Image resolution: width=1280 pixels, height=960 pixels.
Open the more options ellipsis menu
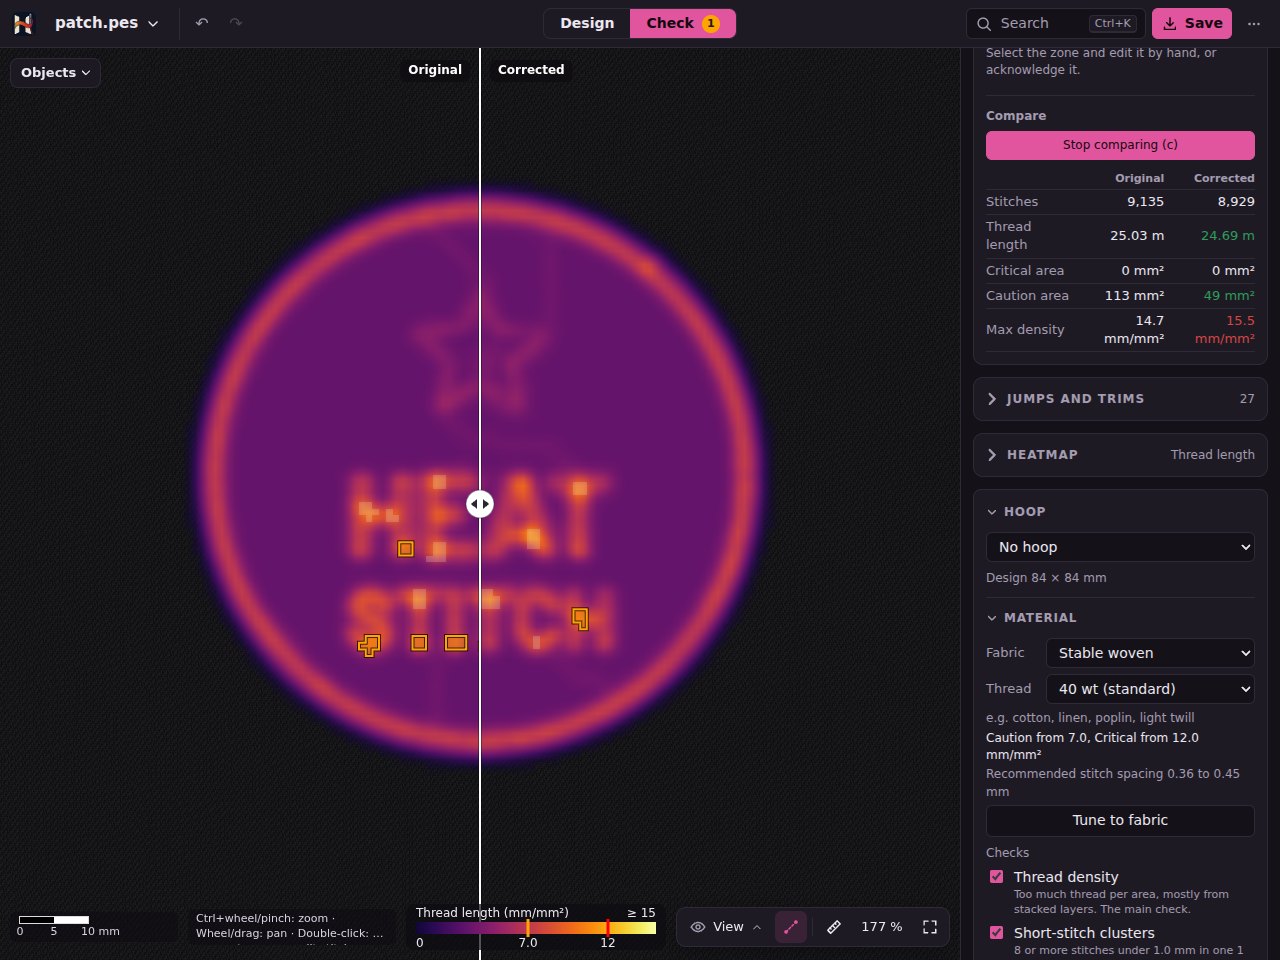point(1254,23)
